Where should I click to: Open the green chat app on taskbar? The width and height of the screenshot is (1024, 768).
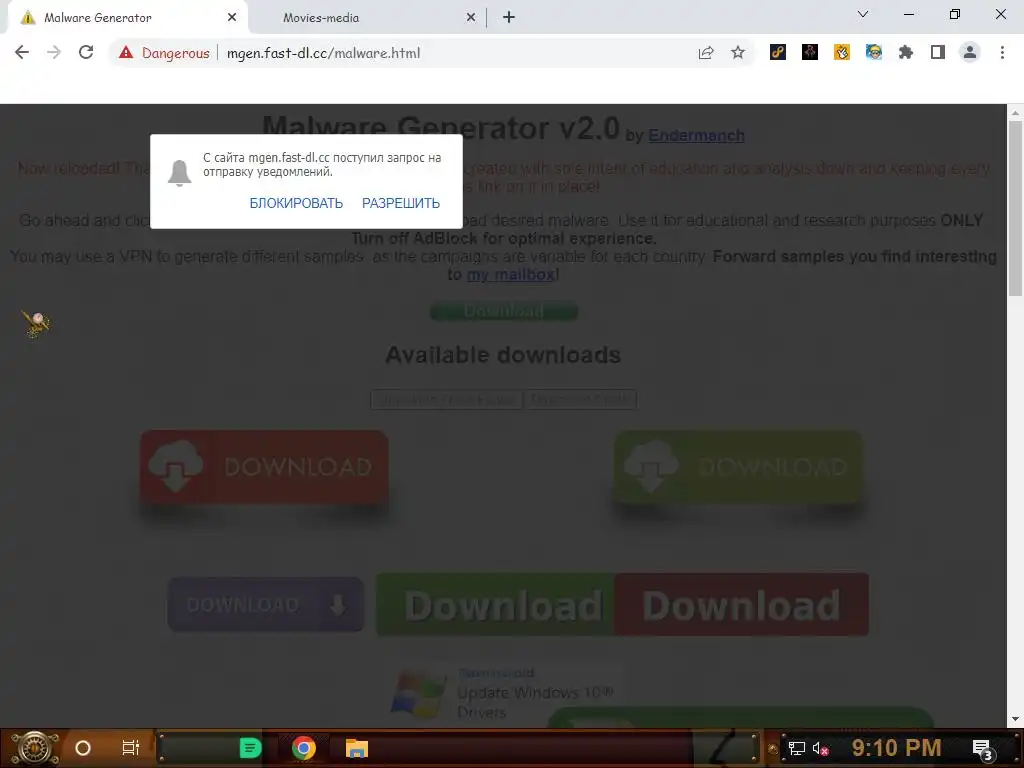click(x=250, y=748)
